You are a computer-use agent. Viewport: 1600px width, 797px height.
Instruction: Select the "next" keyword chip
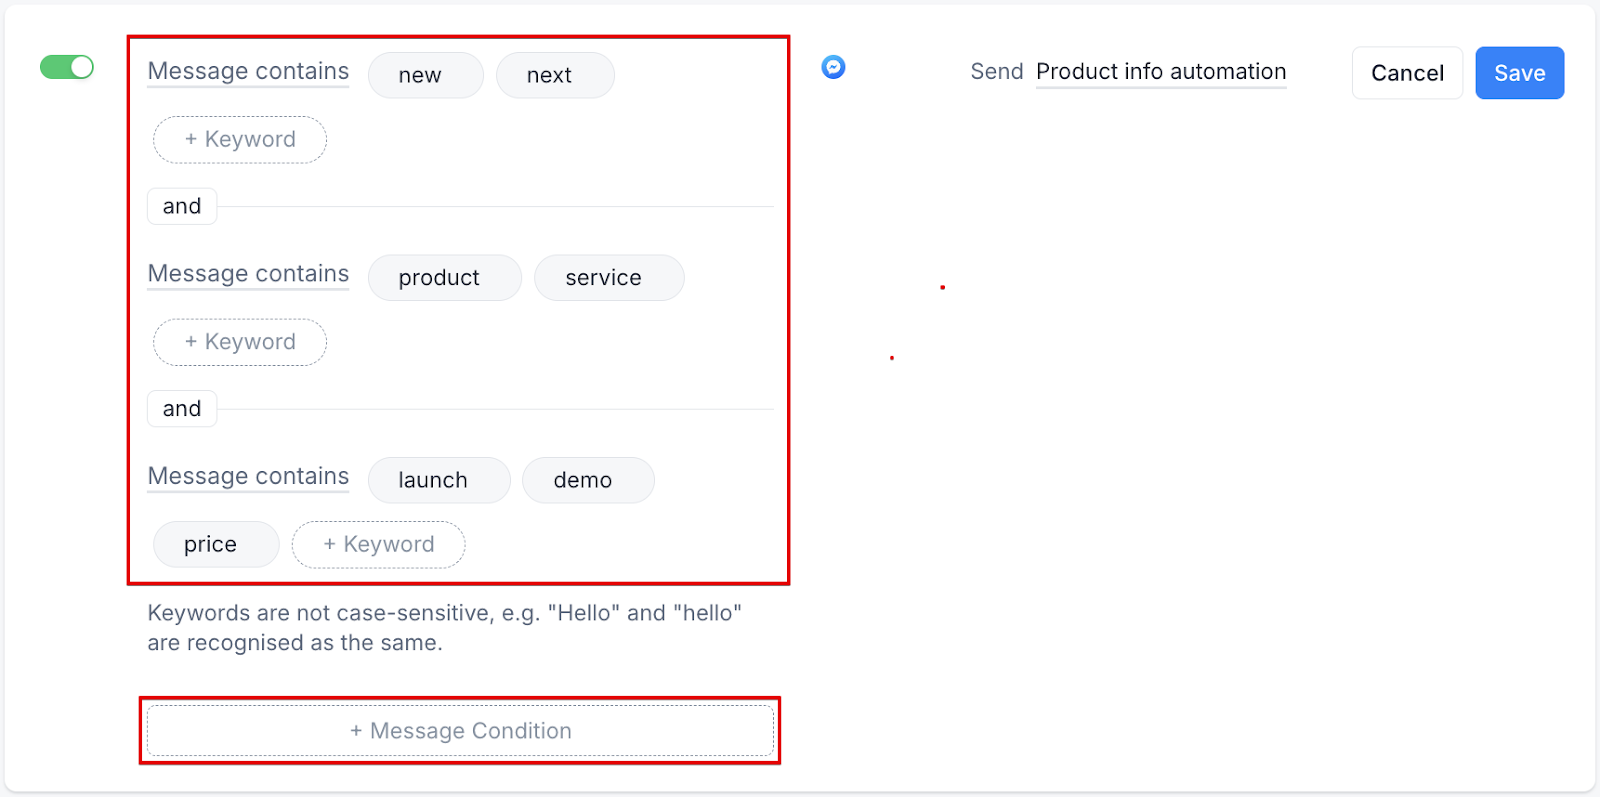coord(555,74)
